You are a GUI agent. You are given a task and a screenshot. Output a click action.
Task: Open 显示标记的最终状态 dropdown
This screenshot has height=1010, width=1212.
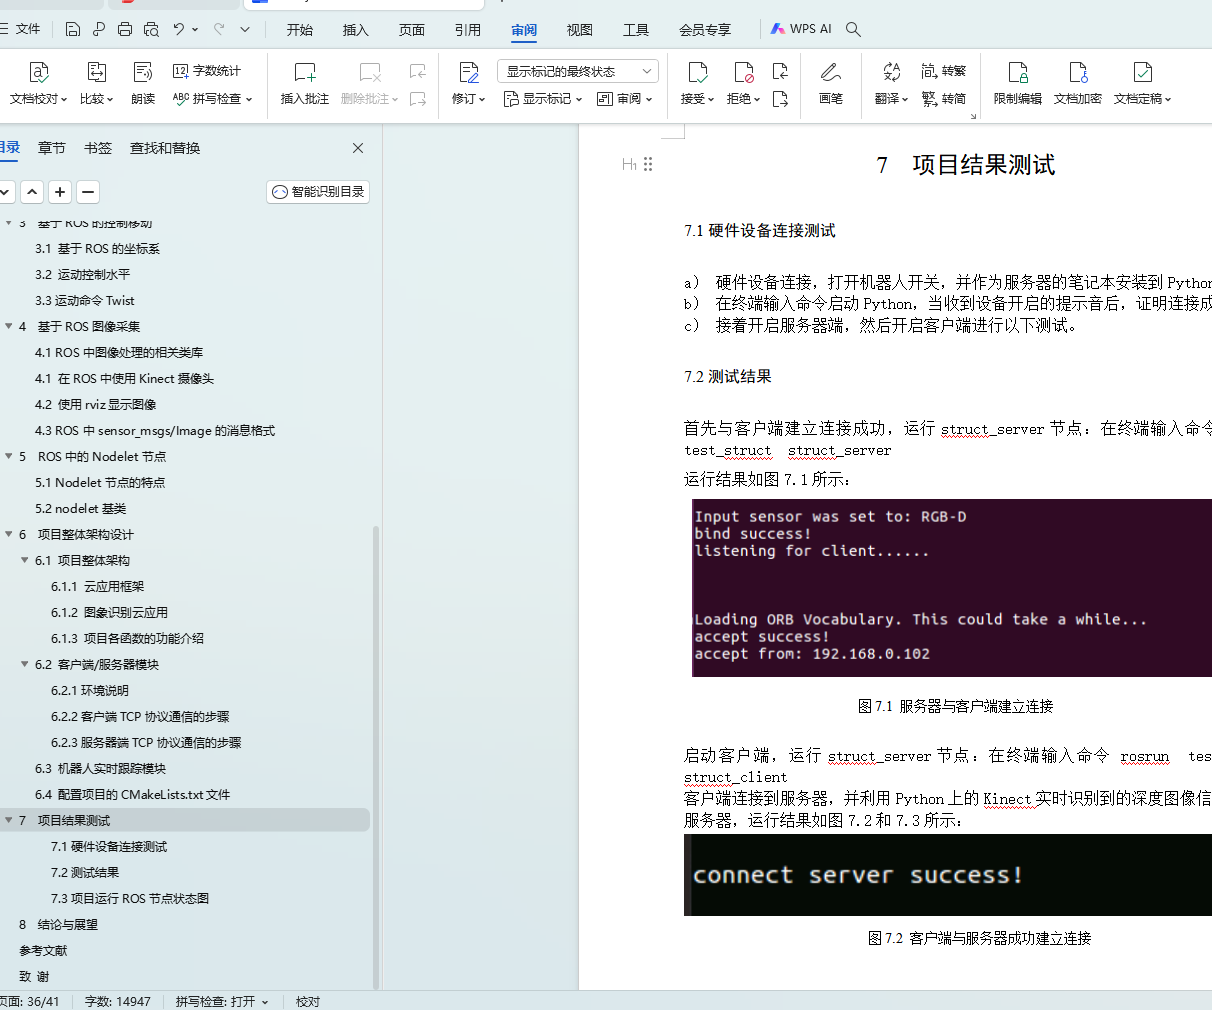click(578, 71)
